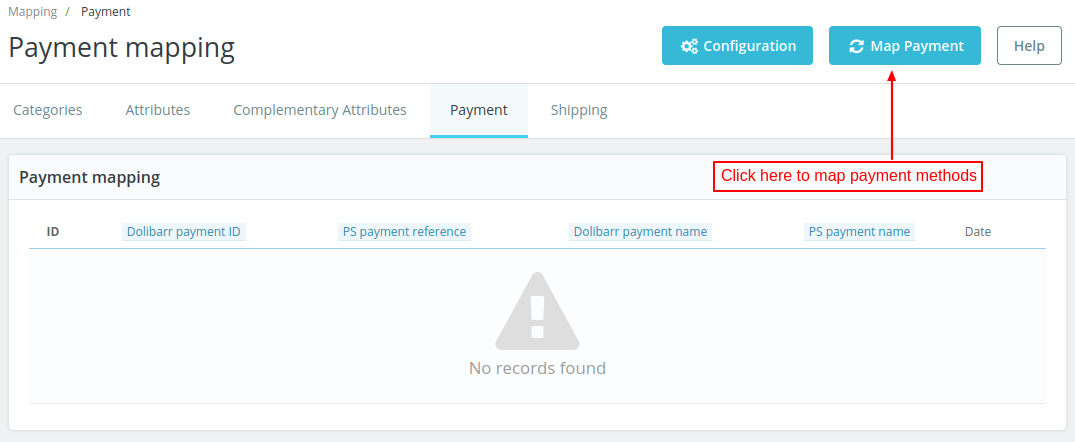This screenshot has height=442, width=1075.
Task: Select the Complementary Attributes tab
Action: [x=320, y=110]
